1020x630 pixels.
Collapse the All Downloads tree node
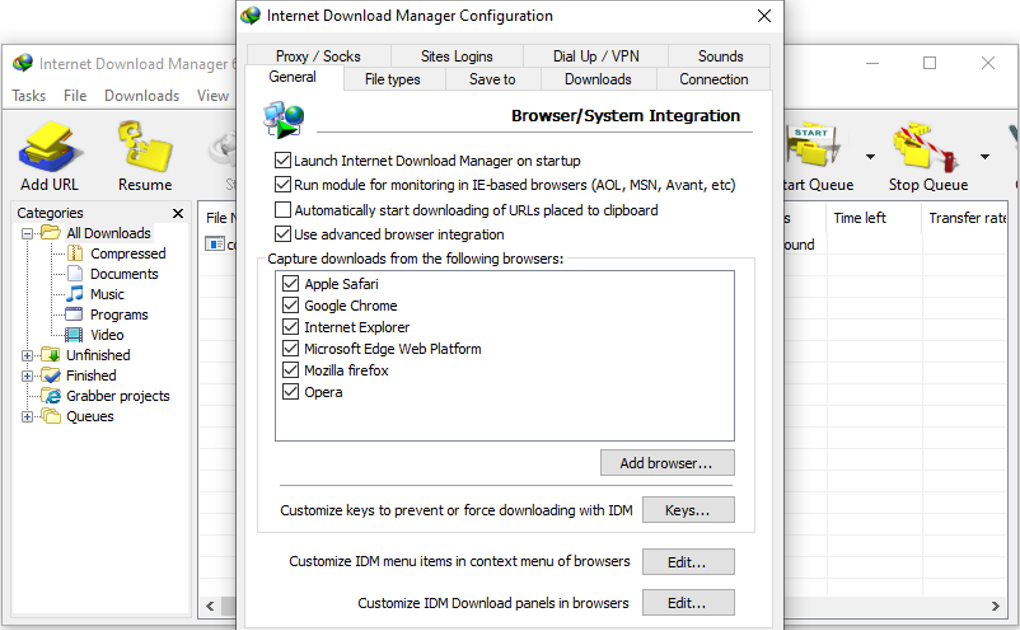point(27,233)
